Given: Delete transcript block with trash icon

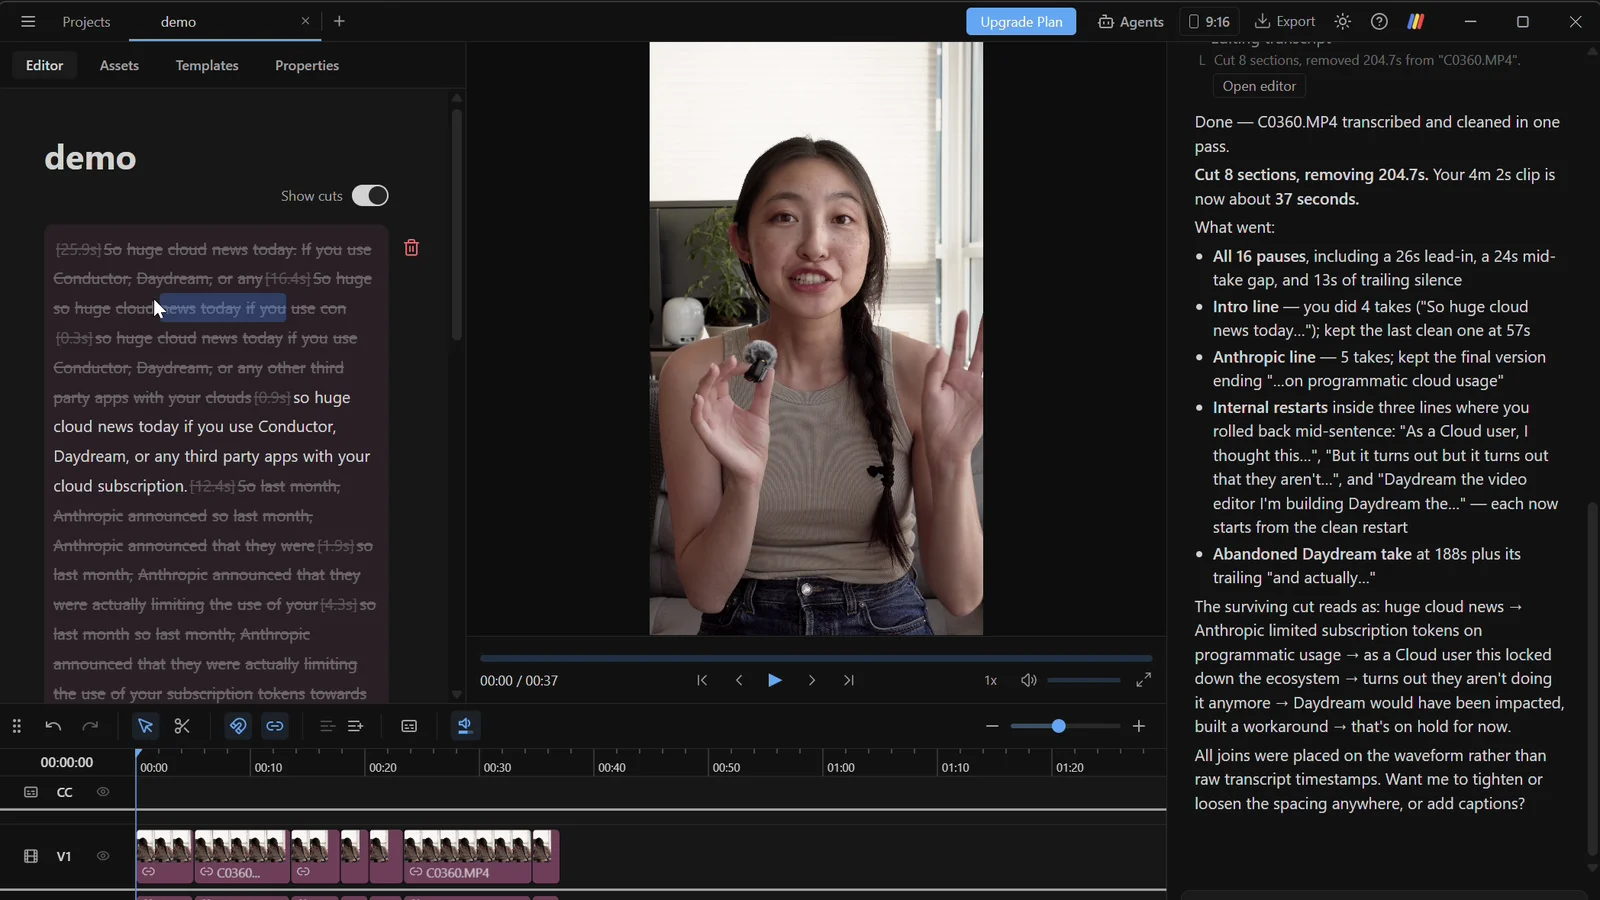Looking at the screenshot, I should (411, 248).
